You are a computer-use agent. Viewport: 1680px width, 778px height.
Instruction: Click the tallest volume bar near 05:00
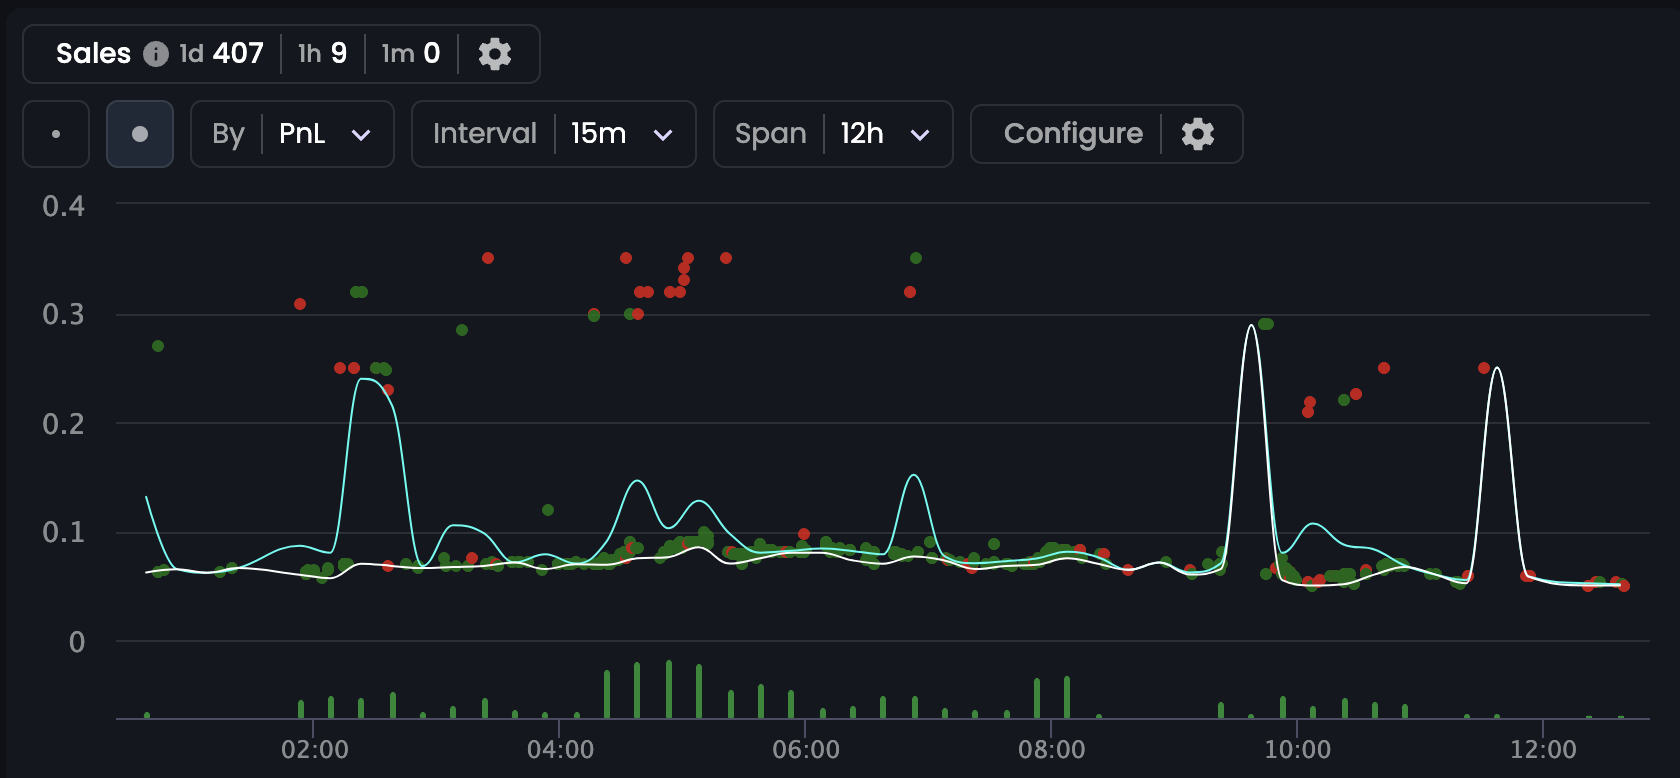point(668,689)
